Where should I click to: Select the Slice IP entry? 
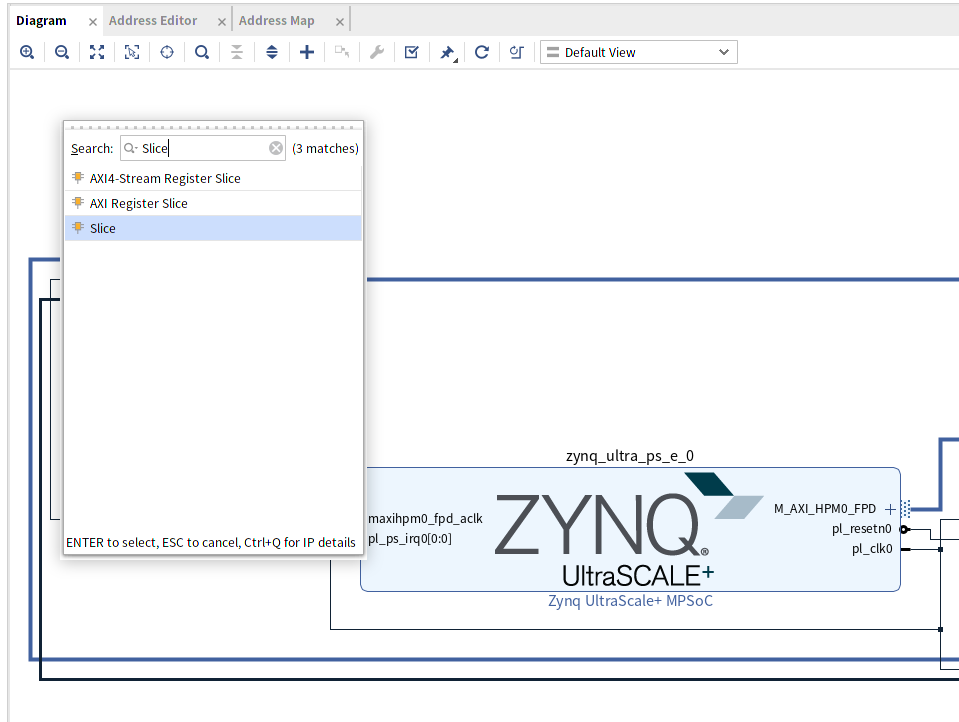click(213, 228)
